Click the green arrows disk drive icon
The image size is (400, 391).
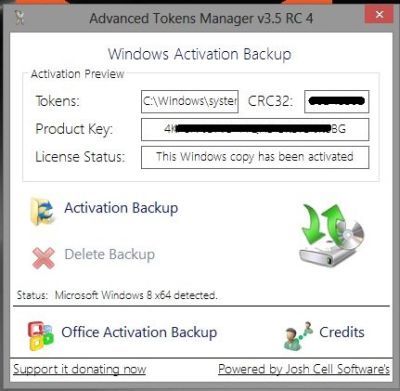(x=331, y=235)
